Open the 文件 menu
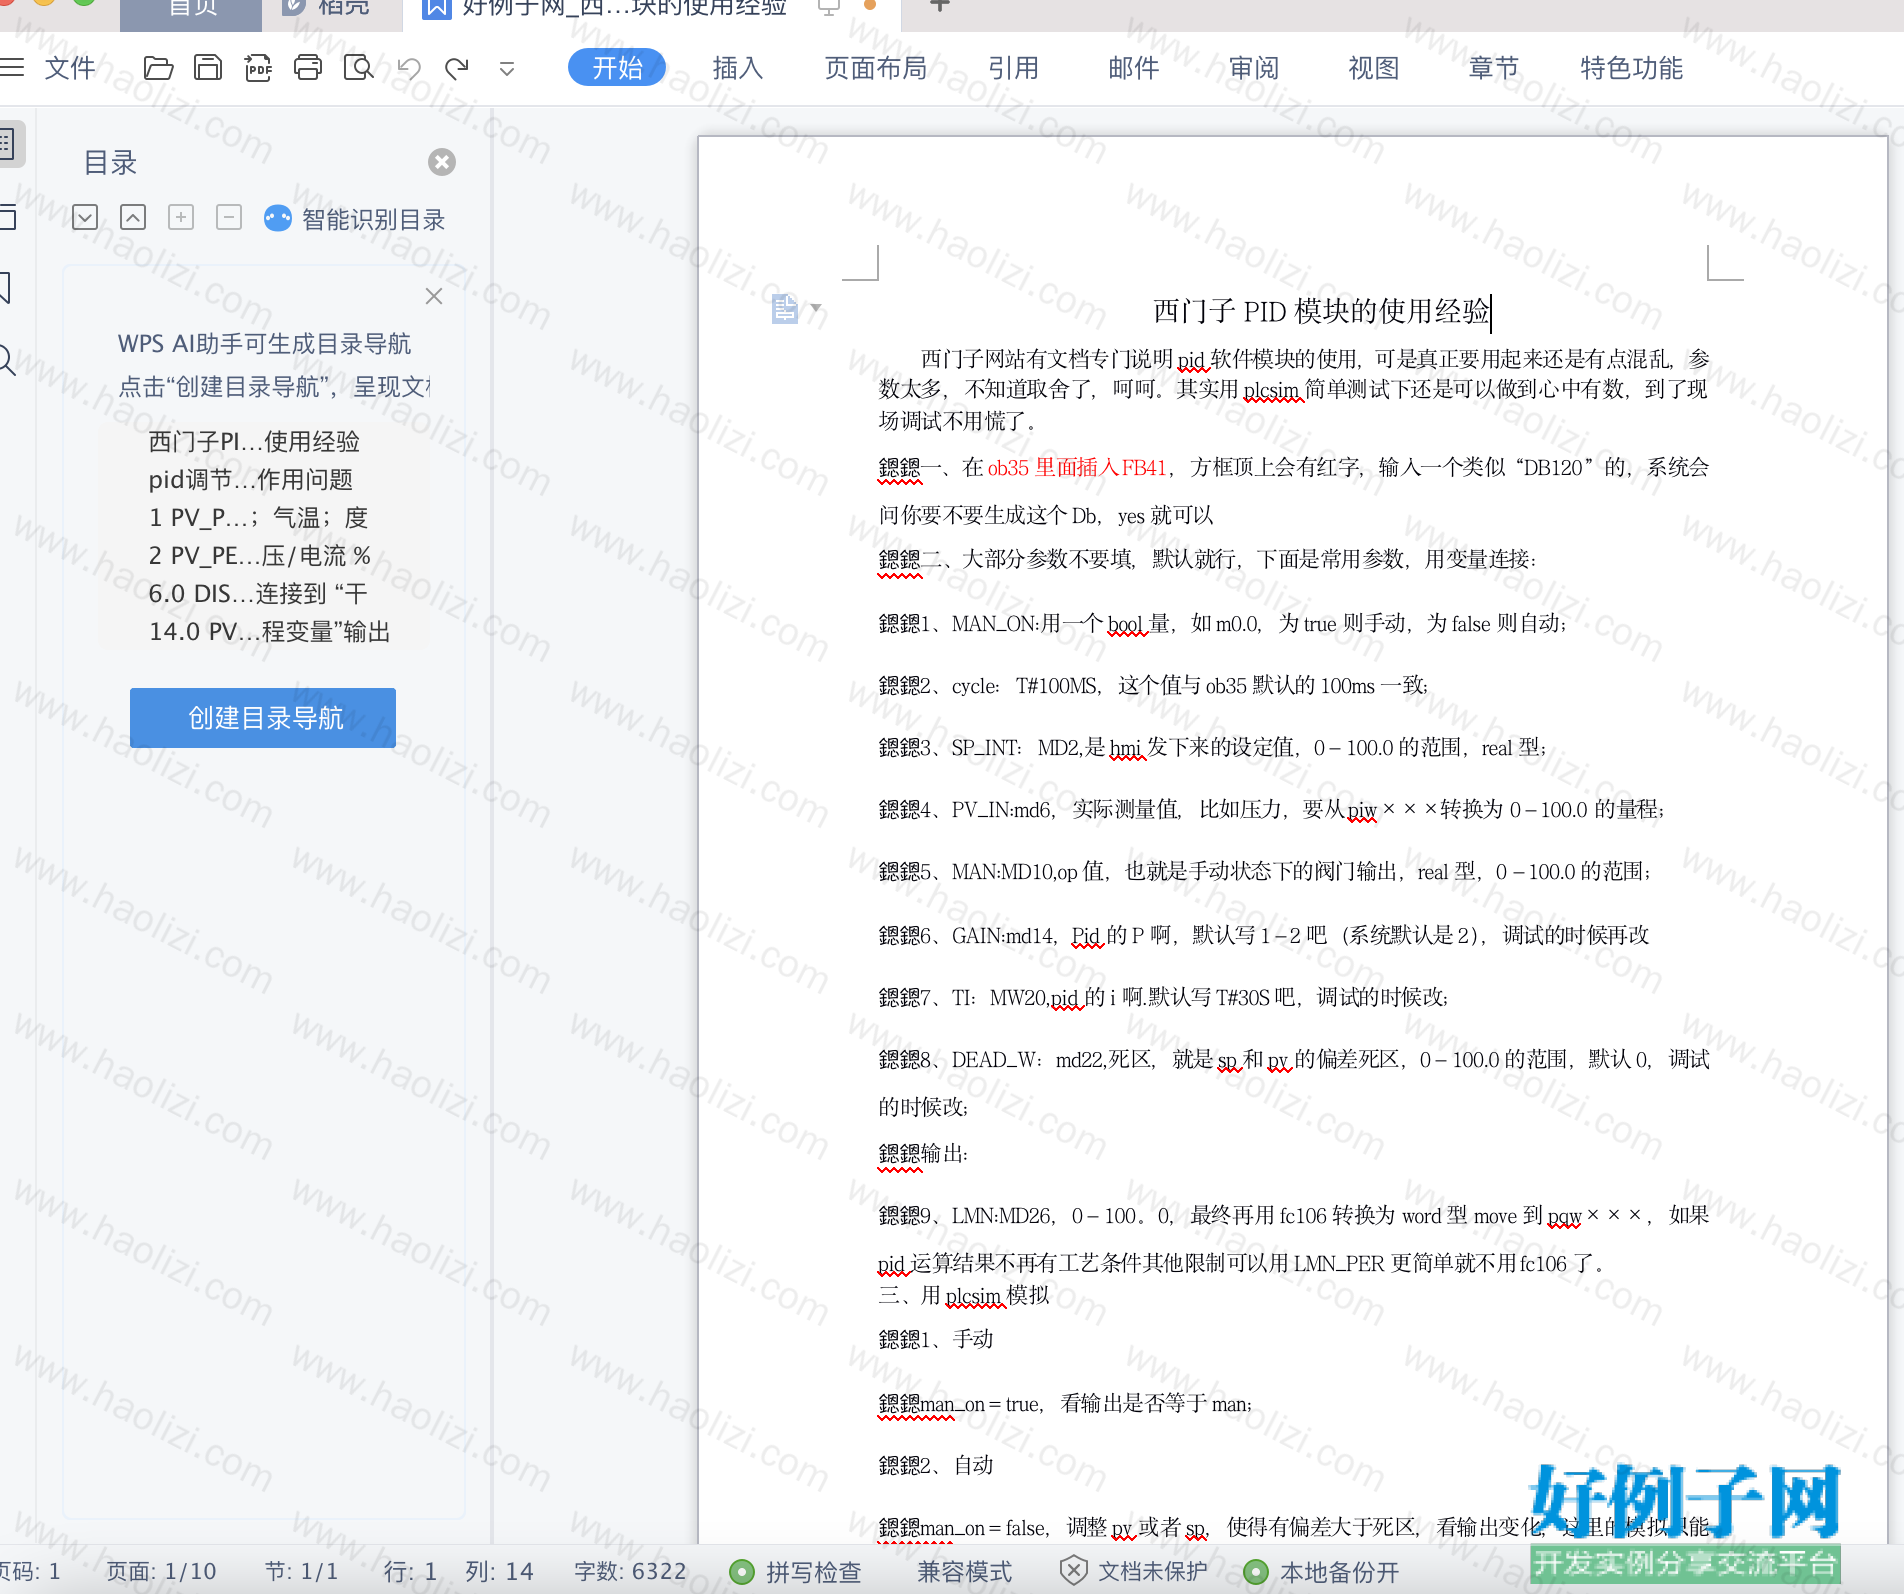Image resolution: width=1904 pixels, height=1594 pixels. 70,68
